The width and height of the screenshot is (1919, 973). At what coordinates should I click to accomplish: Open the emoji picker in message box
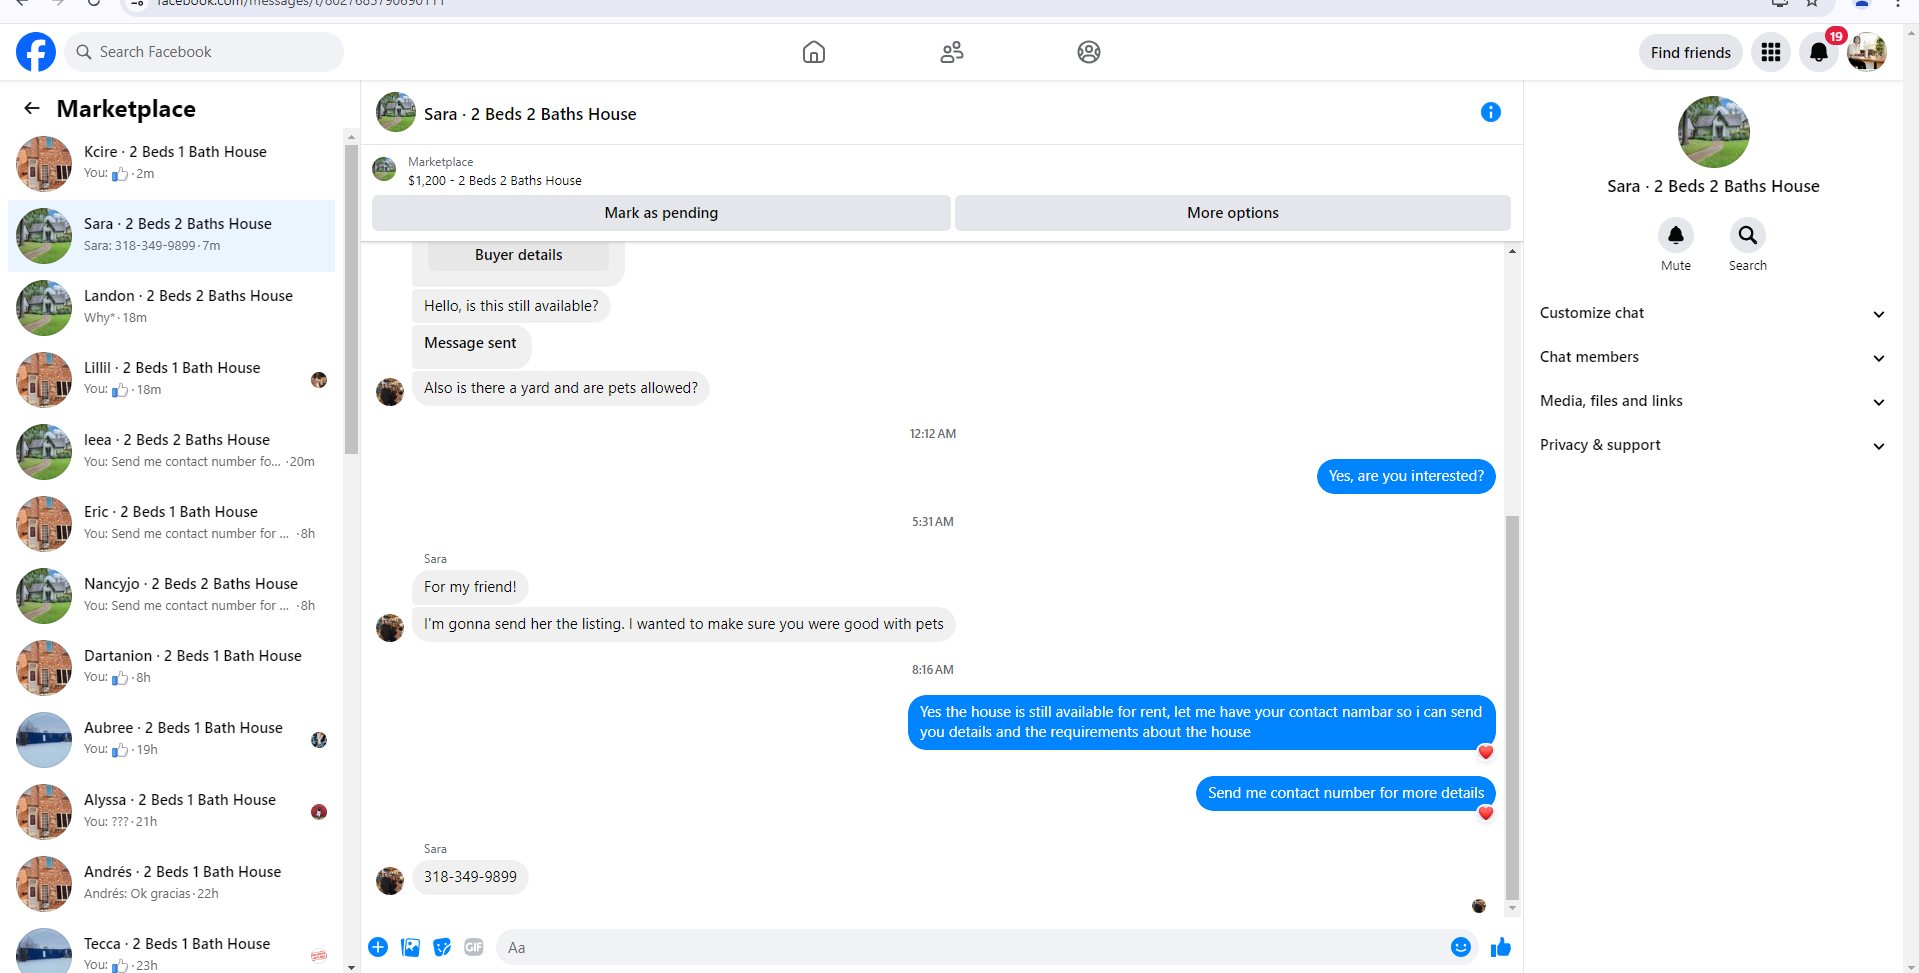[x=1461, y=947]
